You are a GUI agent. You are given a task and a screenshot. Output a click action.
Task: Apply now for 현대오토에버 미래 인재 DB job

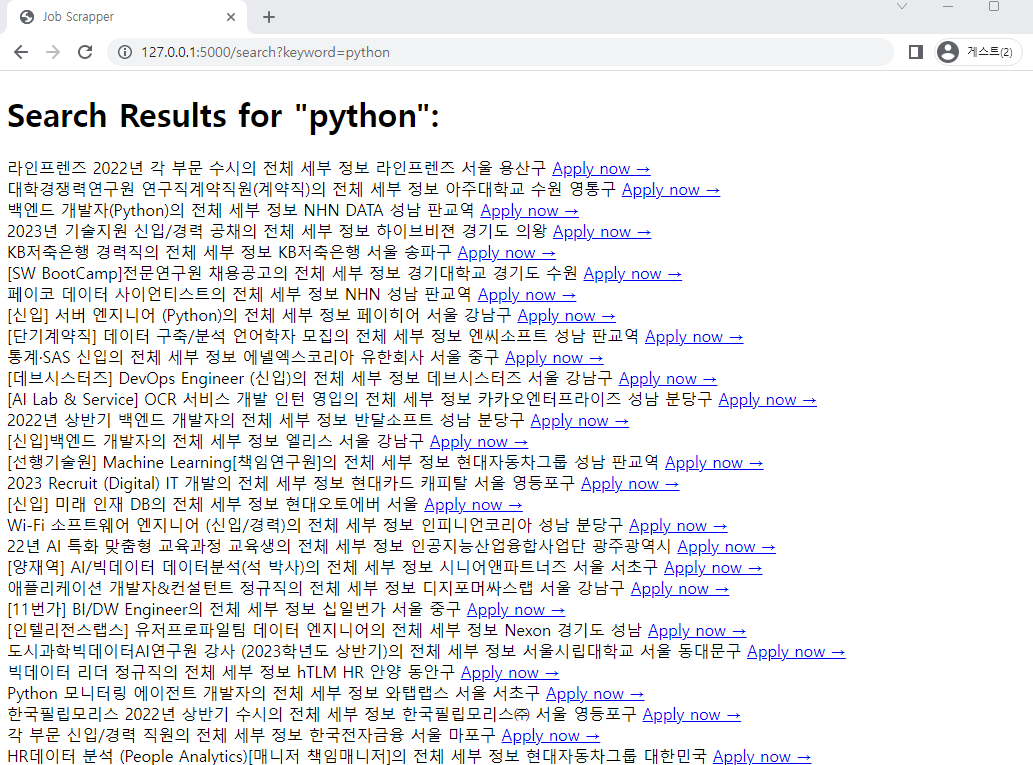click(474, 505)
